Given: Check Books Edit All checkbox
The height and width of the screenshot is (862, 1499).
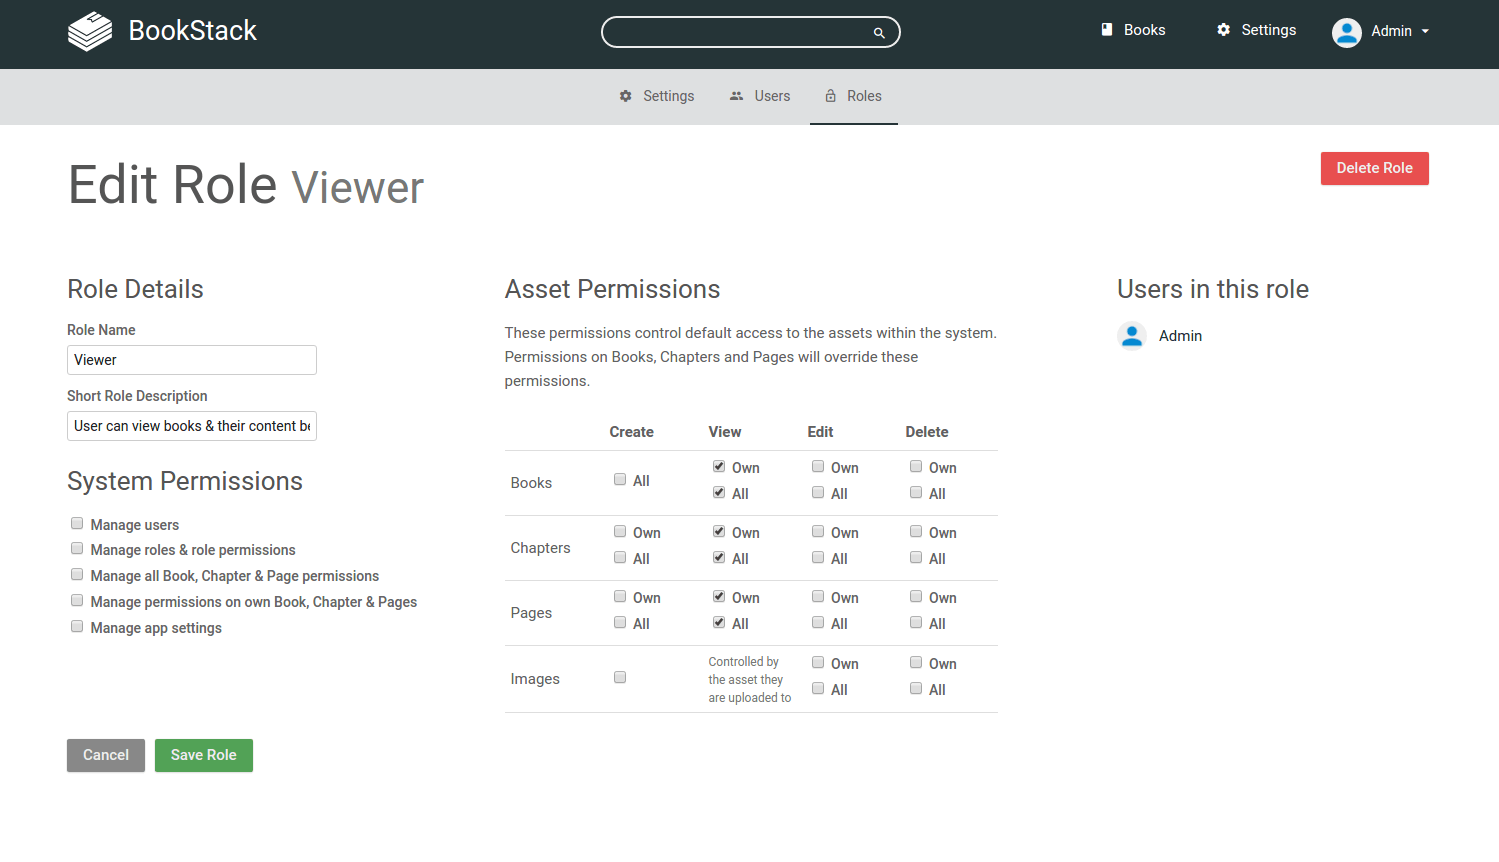Looking at the screenshot, I should click(x=818, y=492).
